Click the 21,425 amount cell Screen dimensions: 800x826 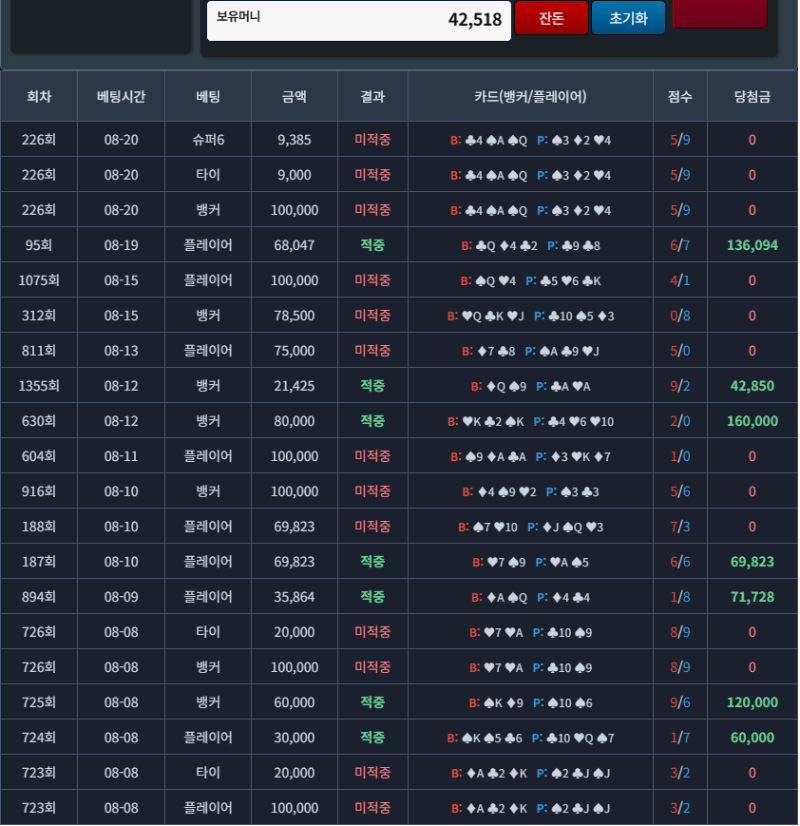pyautogui.click(x=294, y=386)
